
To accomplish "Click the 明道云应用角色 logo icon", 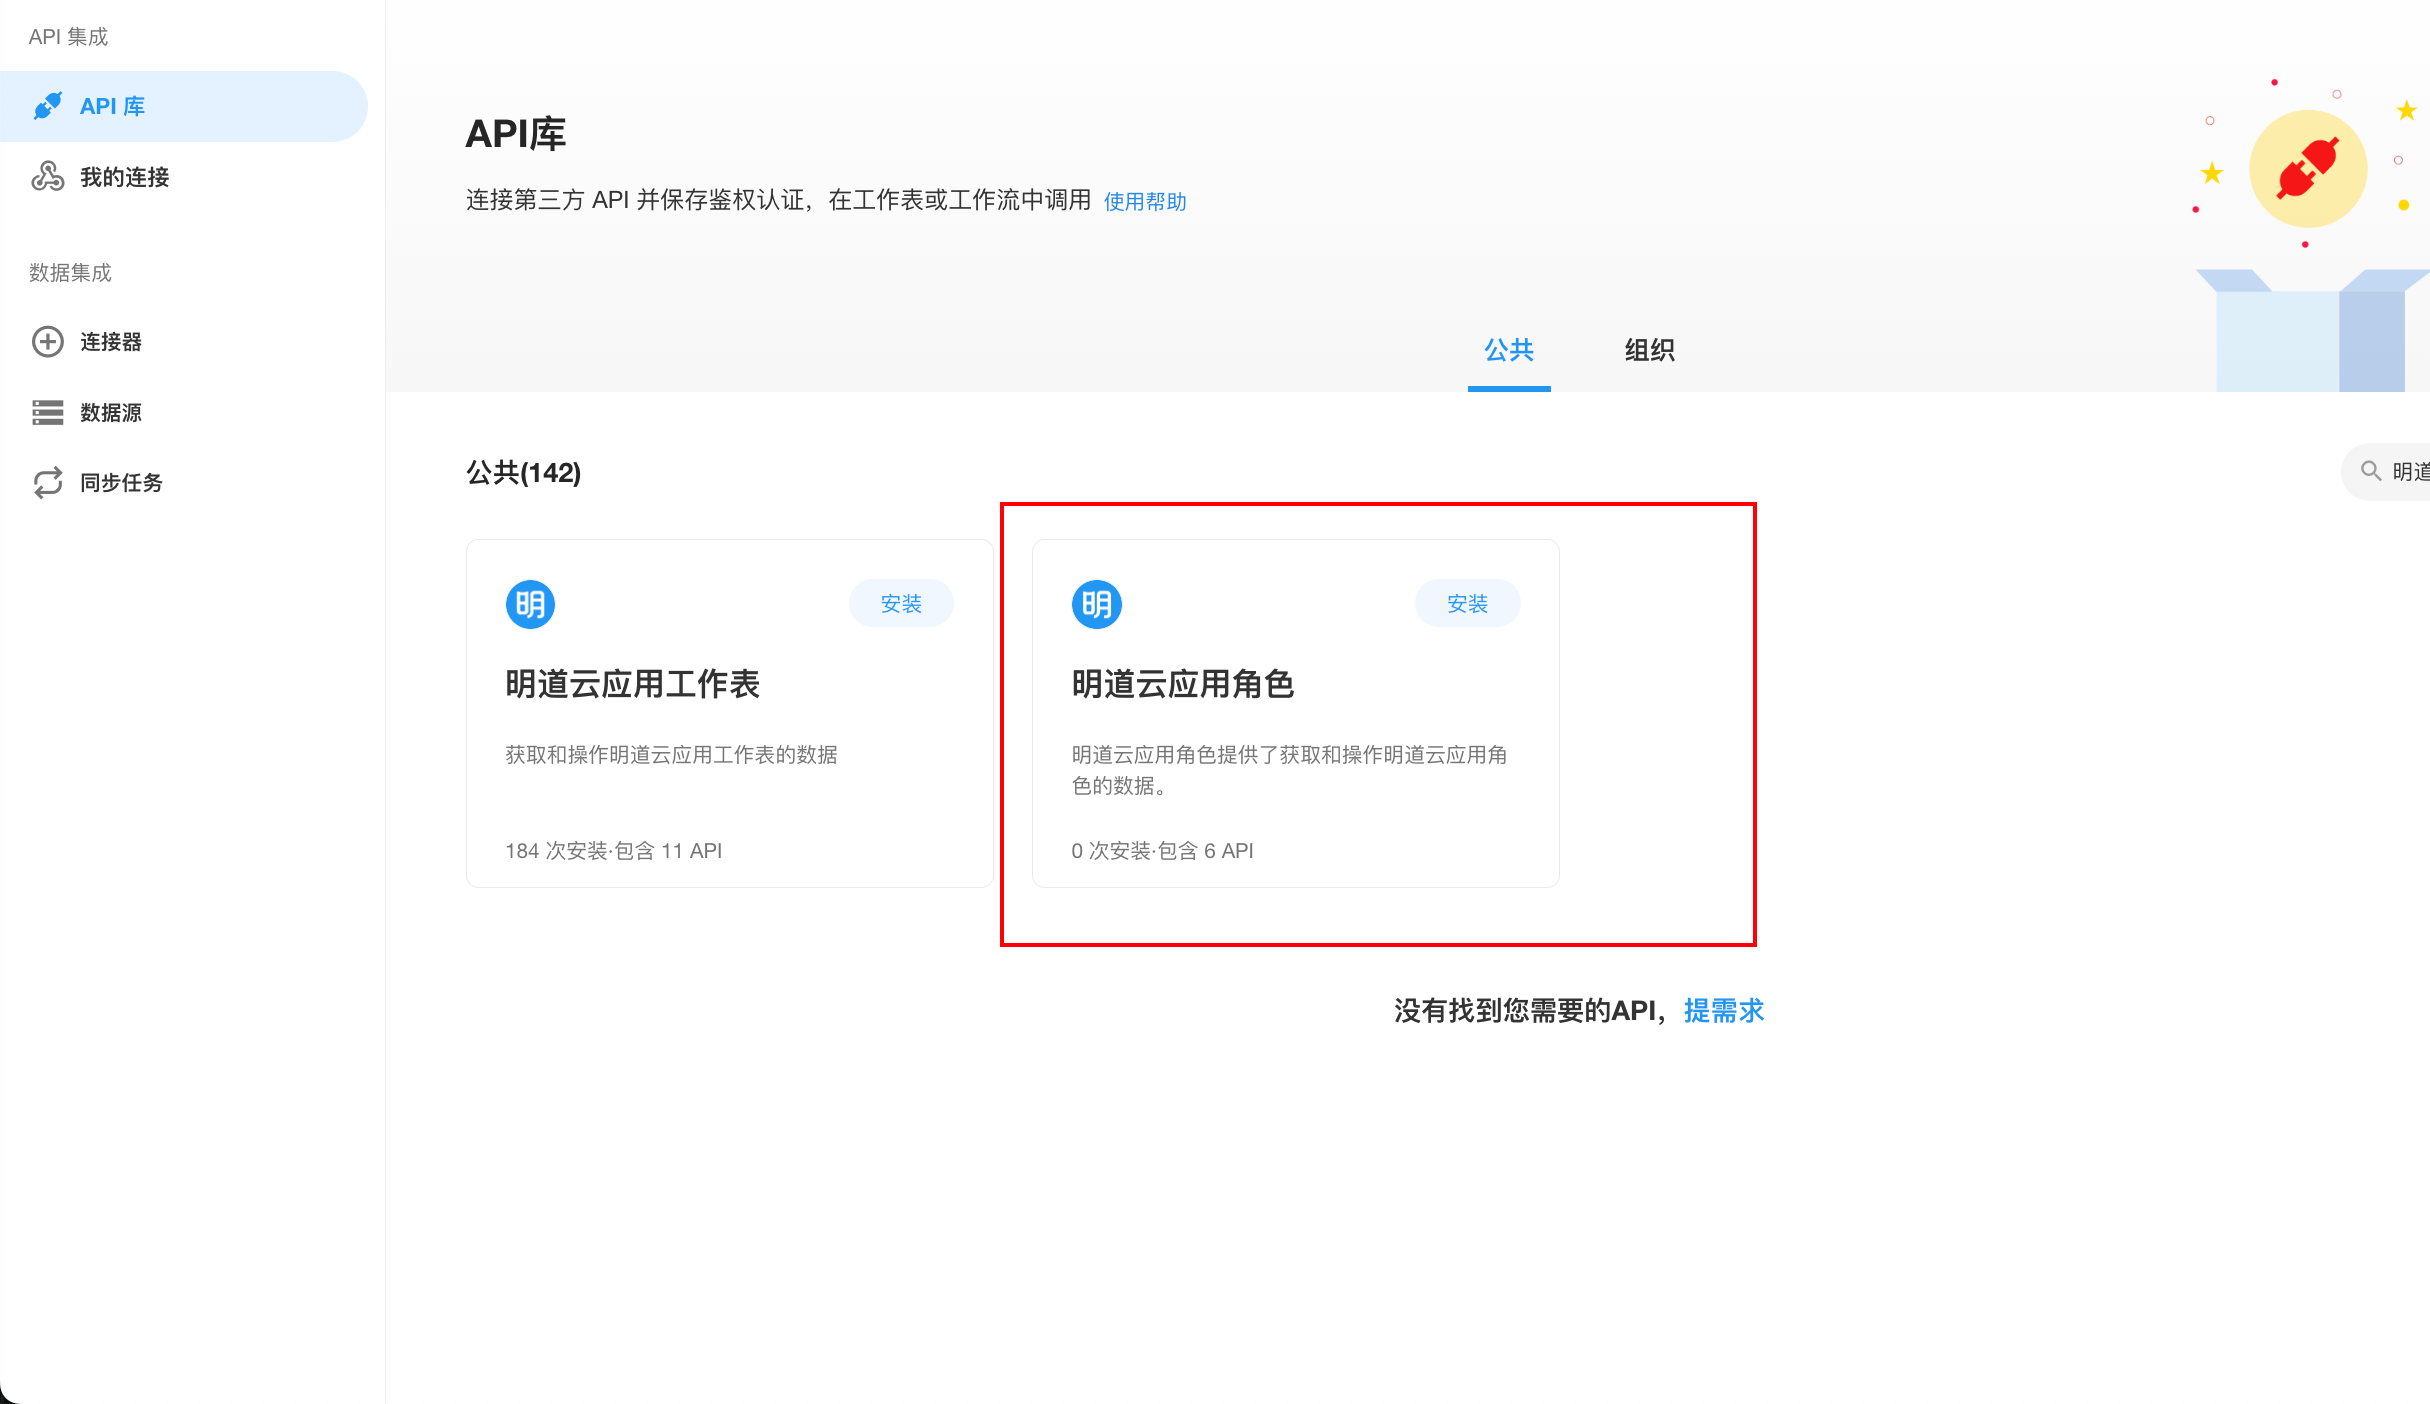I will pyautogui.click(x=1096, y=604).
